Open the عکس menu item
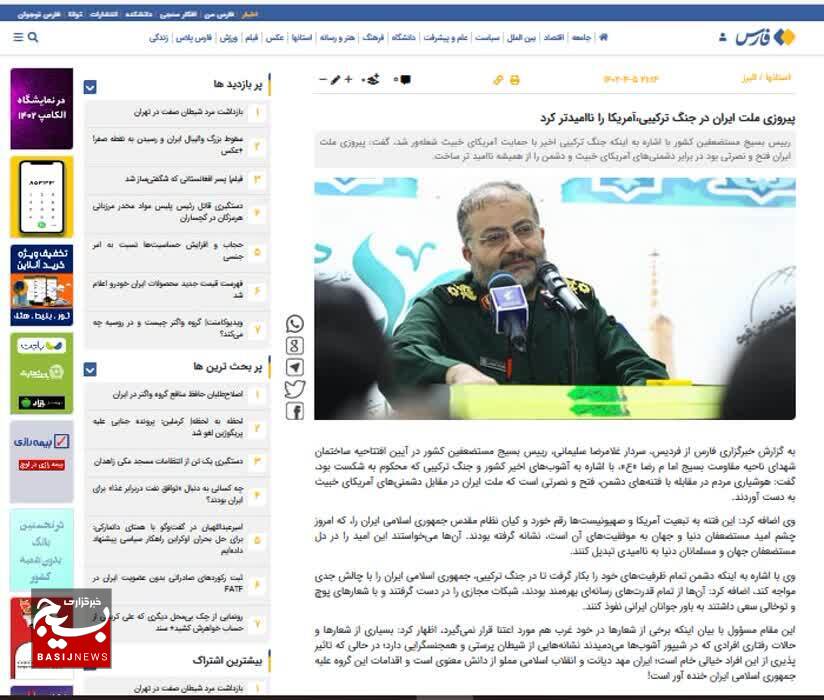 point(274,37)
